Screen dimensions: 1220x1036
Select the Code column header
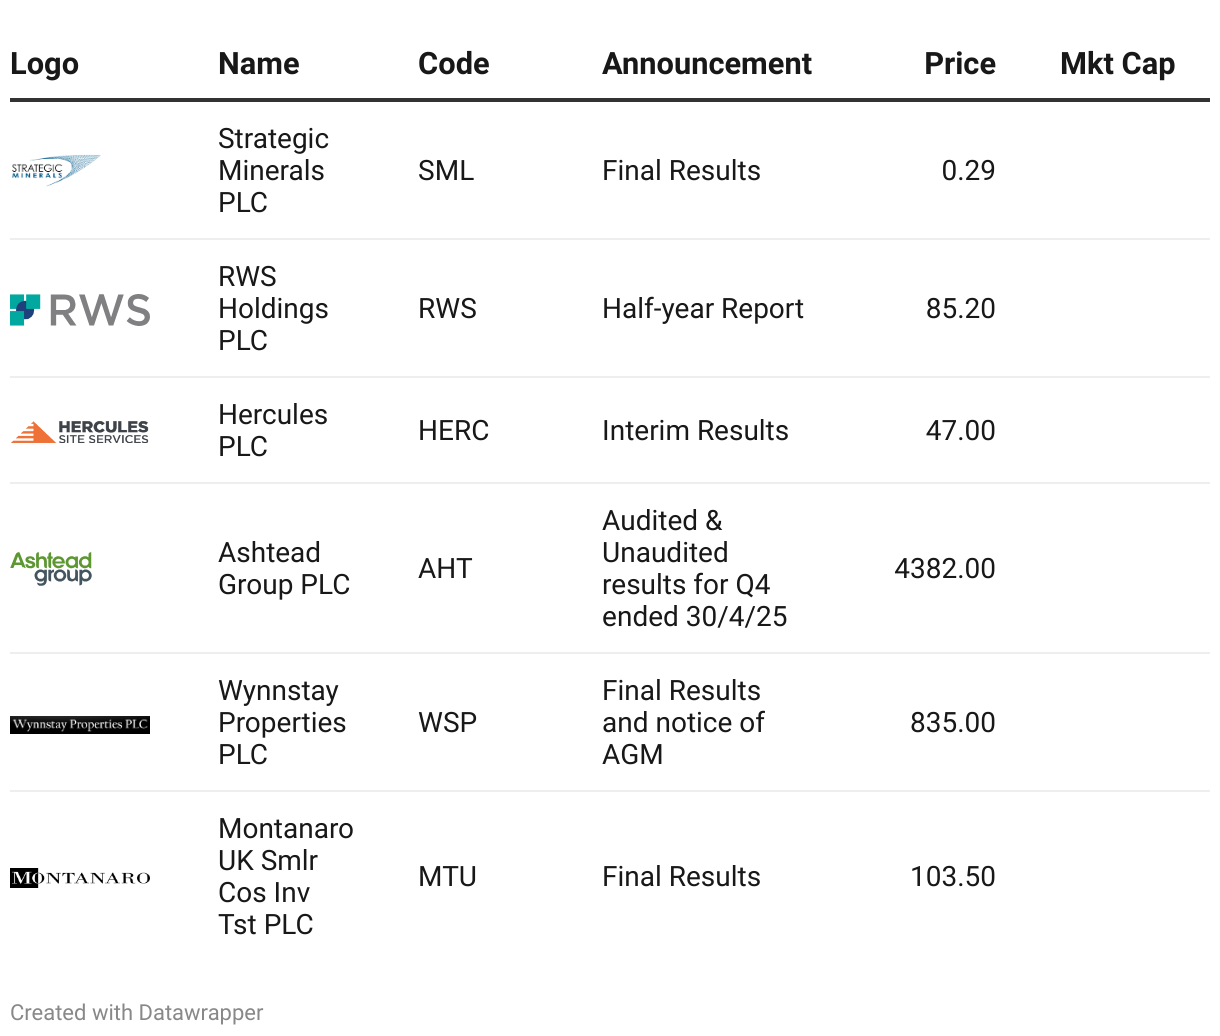pyautogui.click(x=454, y=64)
